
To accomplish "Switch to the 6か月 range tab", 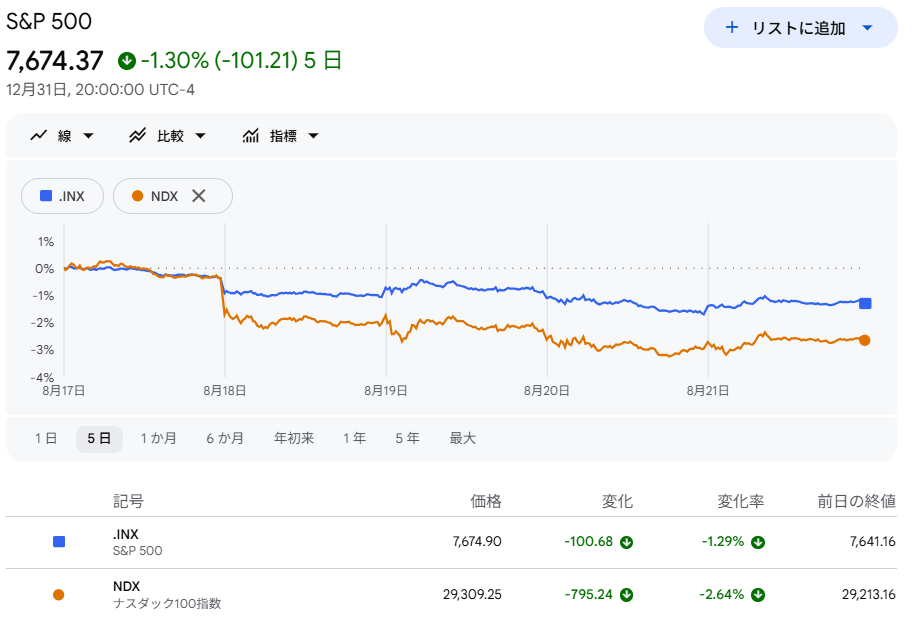I will point(224,439).
